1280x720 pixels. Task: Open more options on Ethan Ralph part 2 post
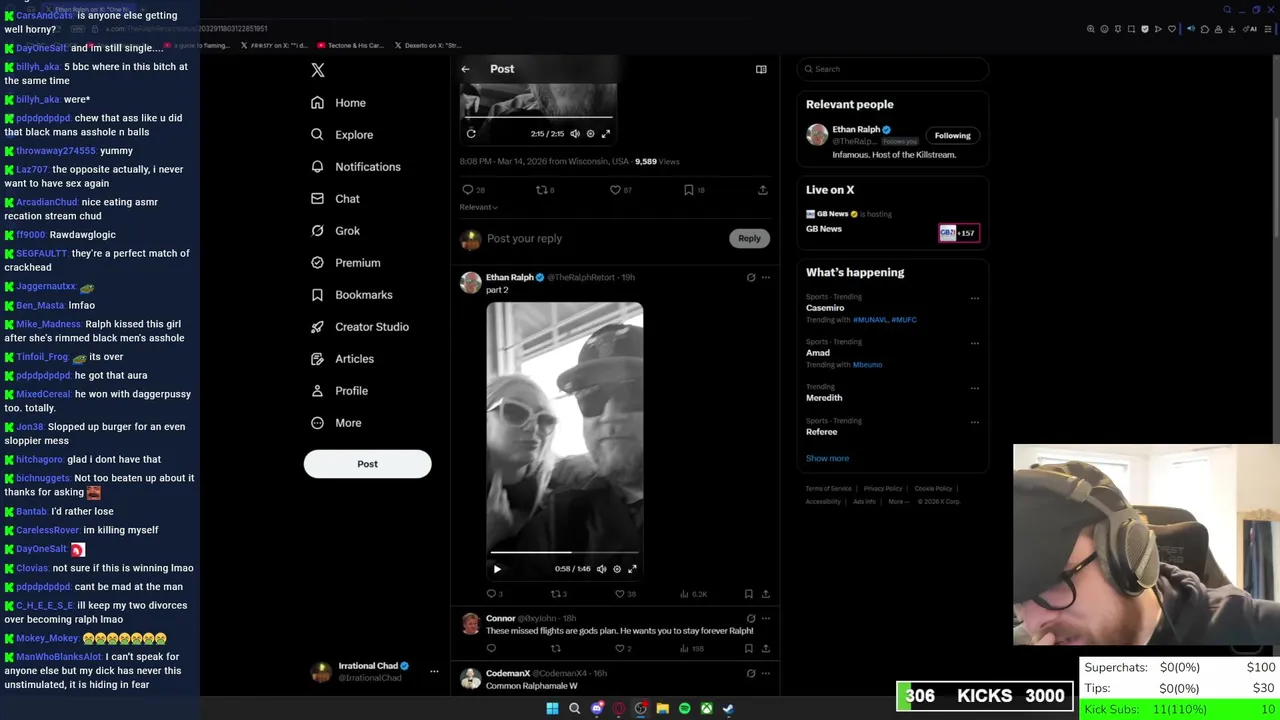click(766, 278)
